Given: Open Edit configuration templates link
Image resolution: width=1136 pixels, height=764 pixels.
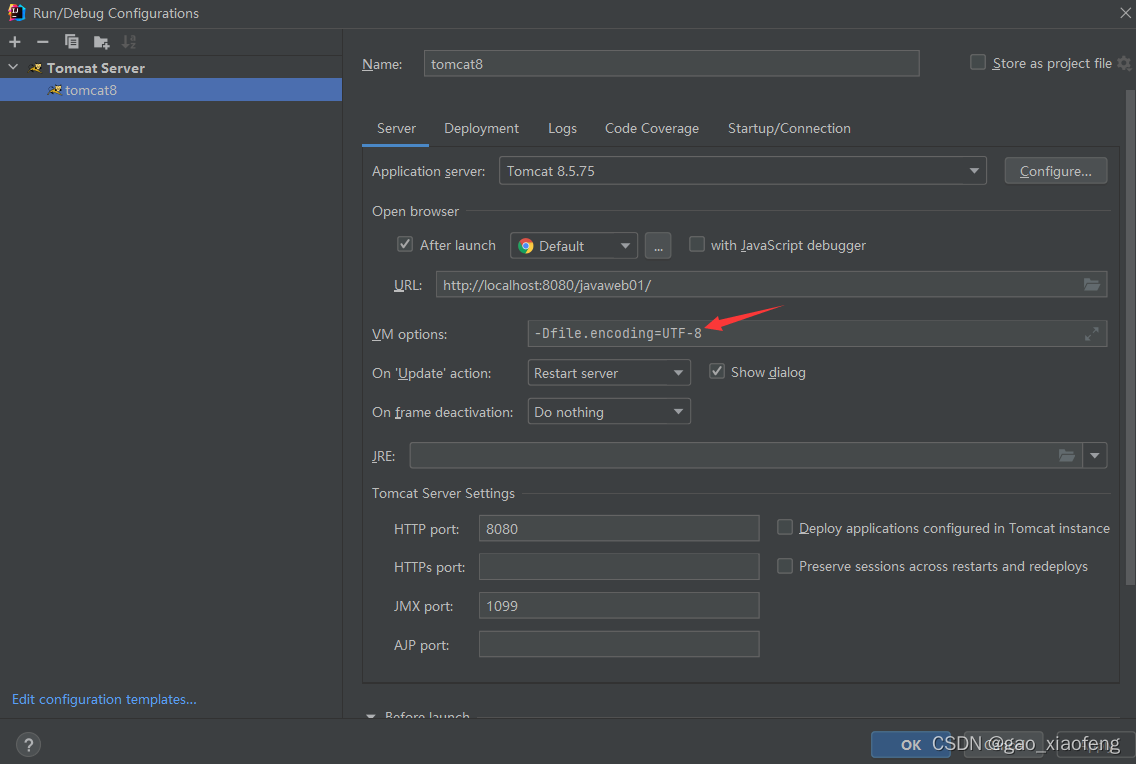Looking at the screenshot, I should point(104,699).
